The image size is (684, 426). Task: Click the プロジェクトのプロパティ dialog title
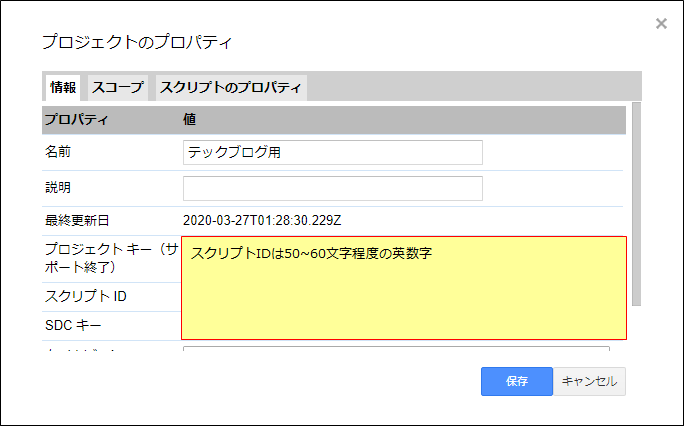coord(137,42)
